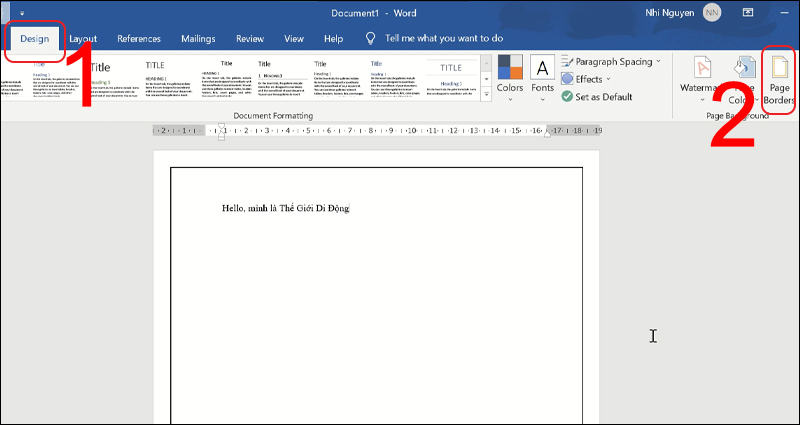Expand the Paragraph Spacing dropdown arrow

(x=657, y=62)
